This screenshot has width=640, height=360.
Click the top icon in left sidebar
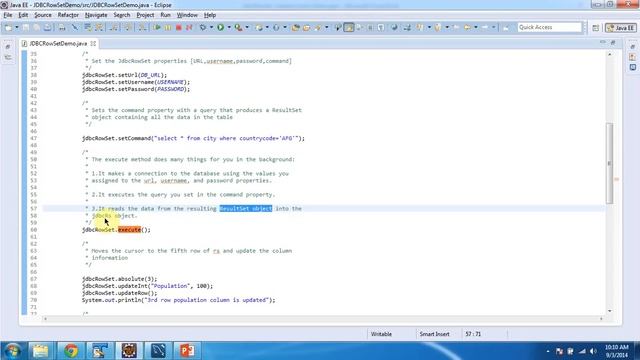(x=8, y=47)
